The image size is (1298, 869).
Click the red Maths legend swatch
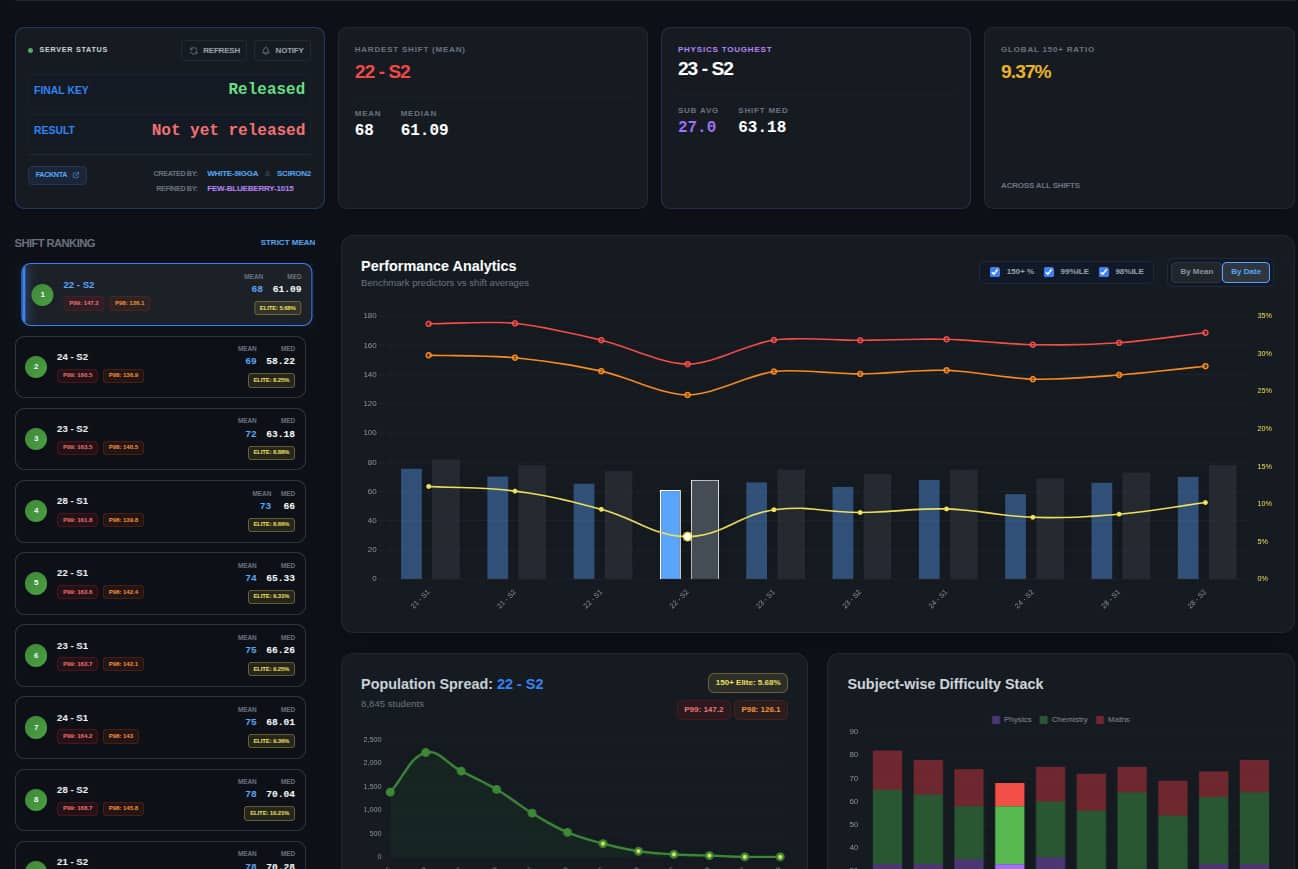pos(1100,719)
